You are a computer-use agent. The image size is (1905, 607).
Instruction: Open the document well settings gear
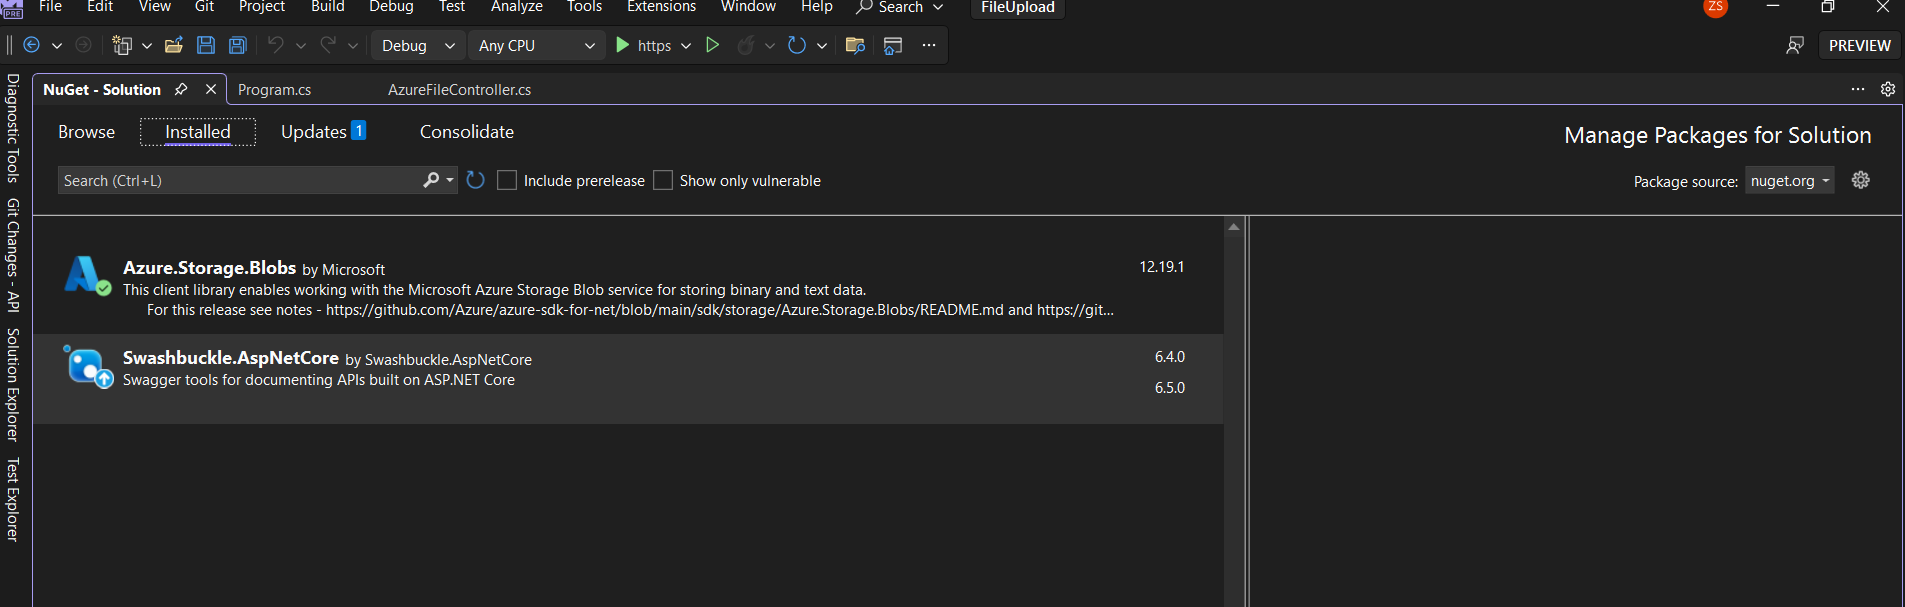[1888, 89]
